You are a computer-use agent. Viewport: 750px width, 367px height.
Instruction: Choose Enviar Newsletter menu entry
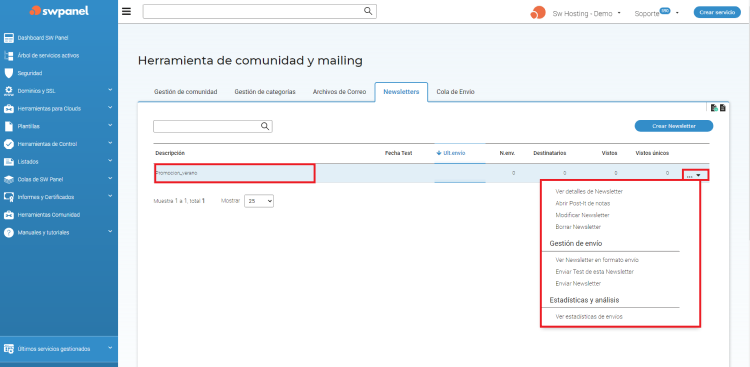pos(578,284)
